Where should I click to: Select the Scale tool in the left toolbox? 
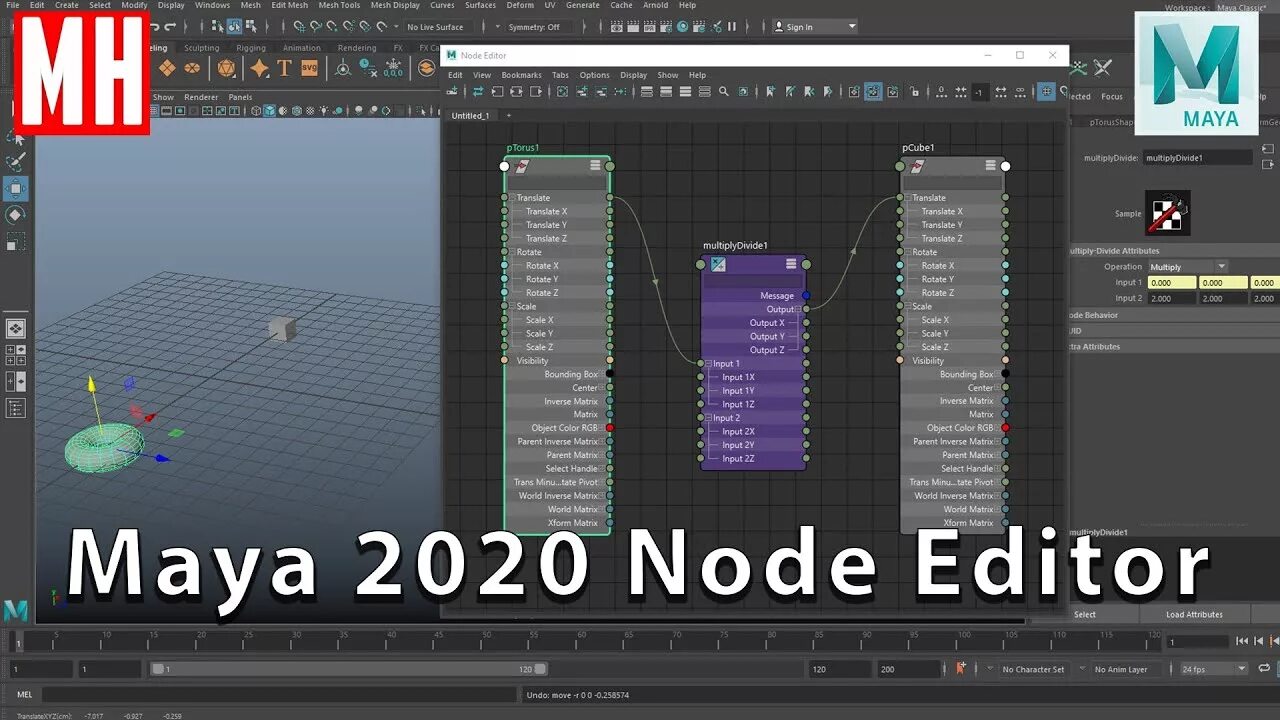point(17,241)
